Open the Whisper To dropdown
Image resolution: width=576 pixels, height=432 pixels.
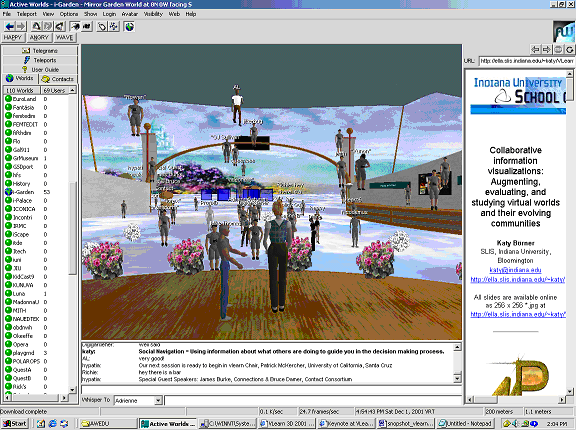tap(158, 400)
